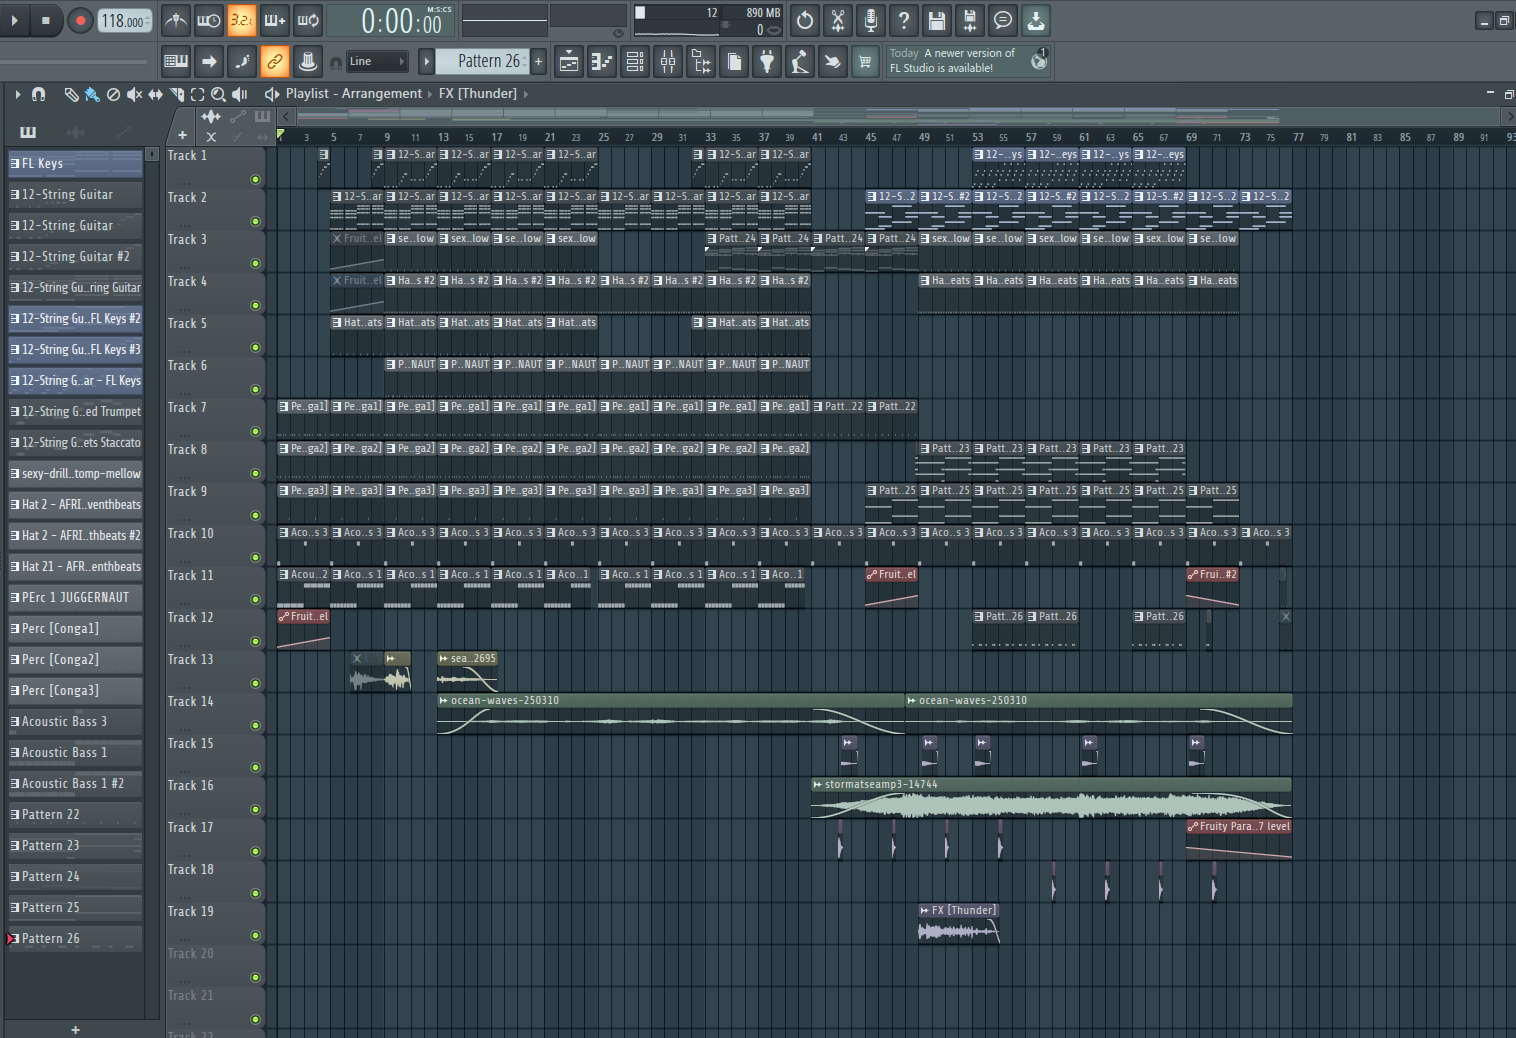Select FL Keys in the picker
This screenshot has width=1516, height=1038.
pos(76,164)
